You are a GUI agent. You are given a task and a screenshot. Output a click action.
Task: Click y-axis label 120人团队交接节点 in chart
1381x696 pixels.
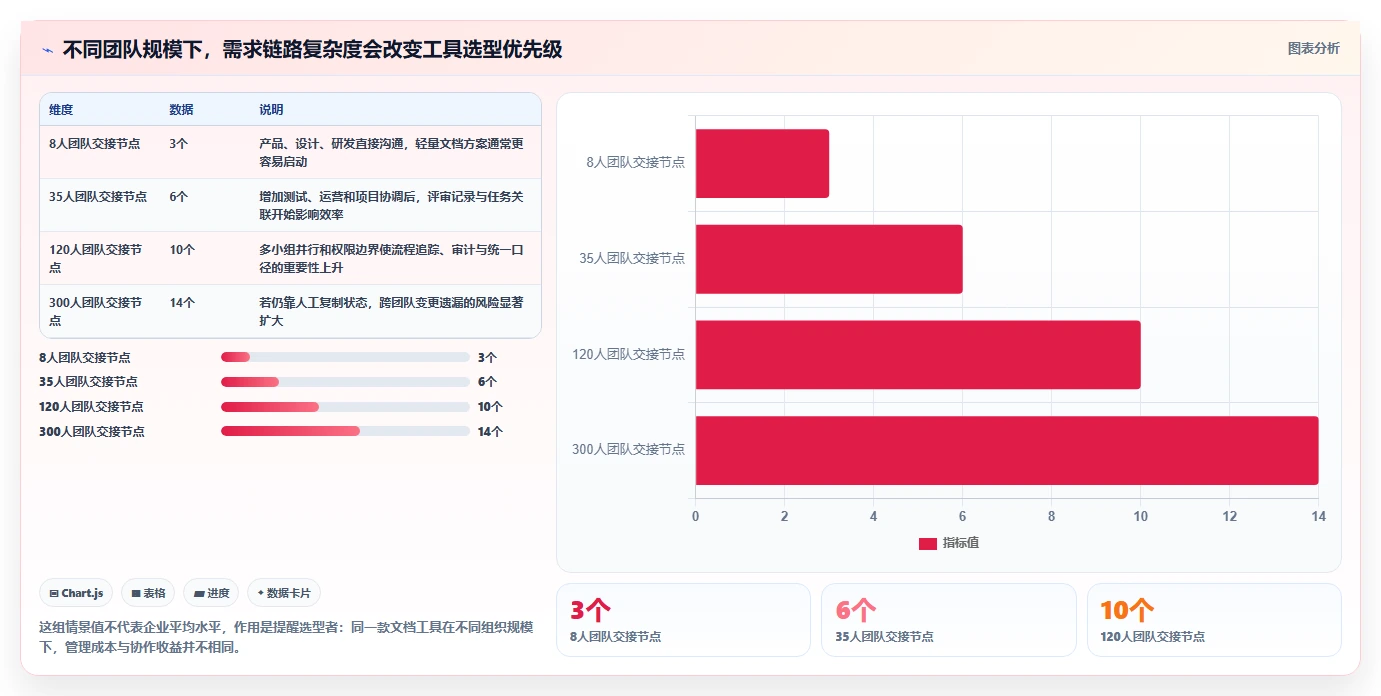click(x=629, y=354)
